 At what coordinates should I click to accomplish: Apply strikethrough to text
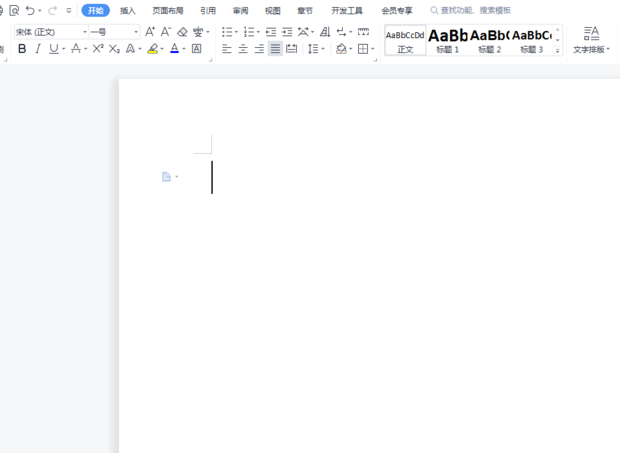(76, 49)
